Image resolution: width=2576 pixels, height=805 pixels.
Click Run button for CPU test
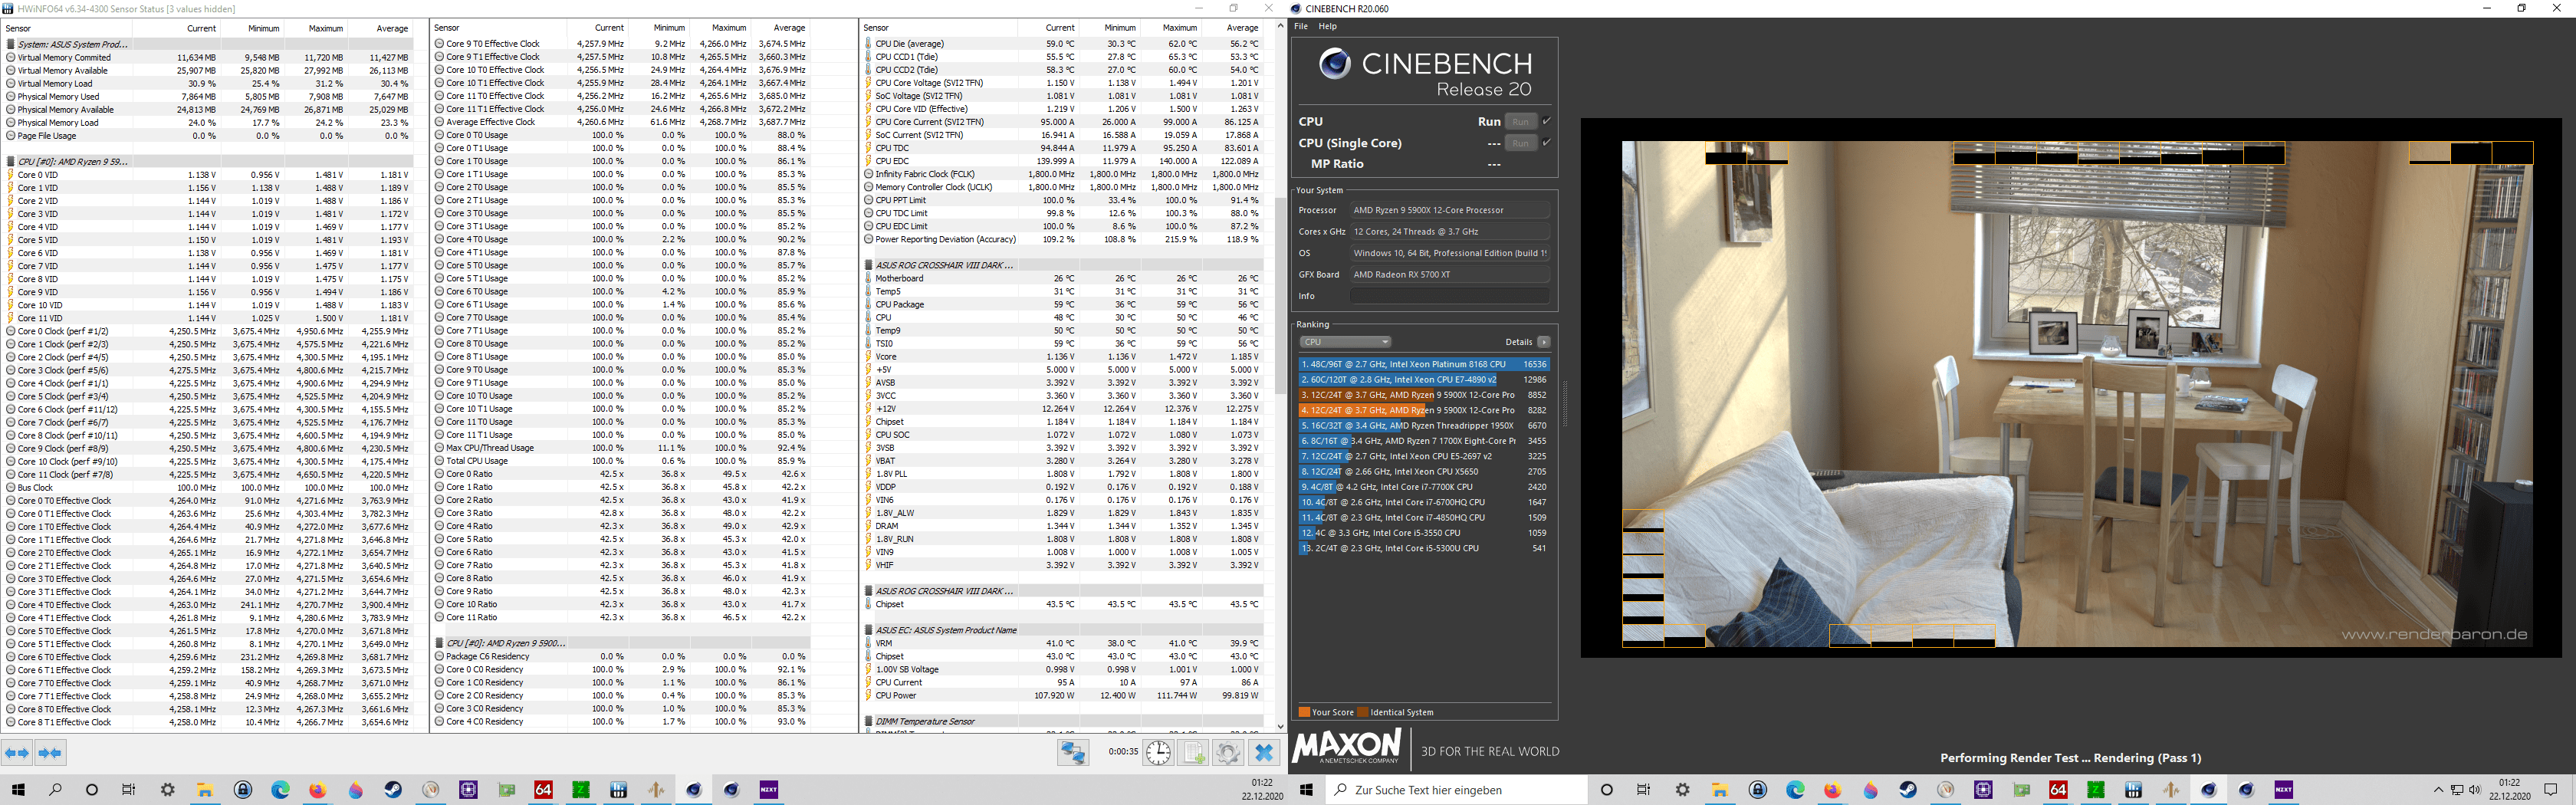point(1520,121)
